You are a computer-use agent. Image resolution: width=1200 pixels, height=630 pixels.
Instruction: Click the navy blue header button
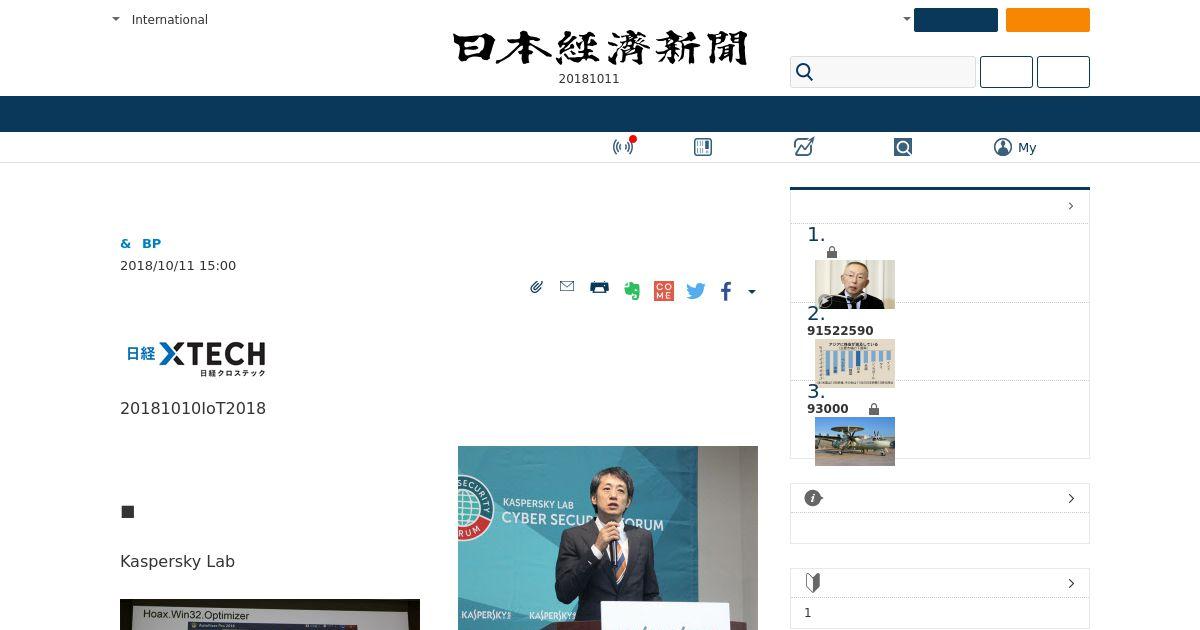click(956, 20)
